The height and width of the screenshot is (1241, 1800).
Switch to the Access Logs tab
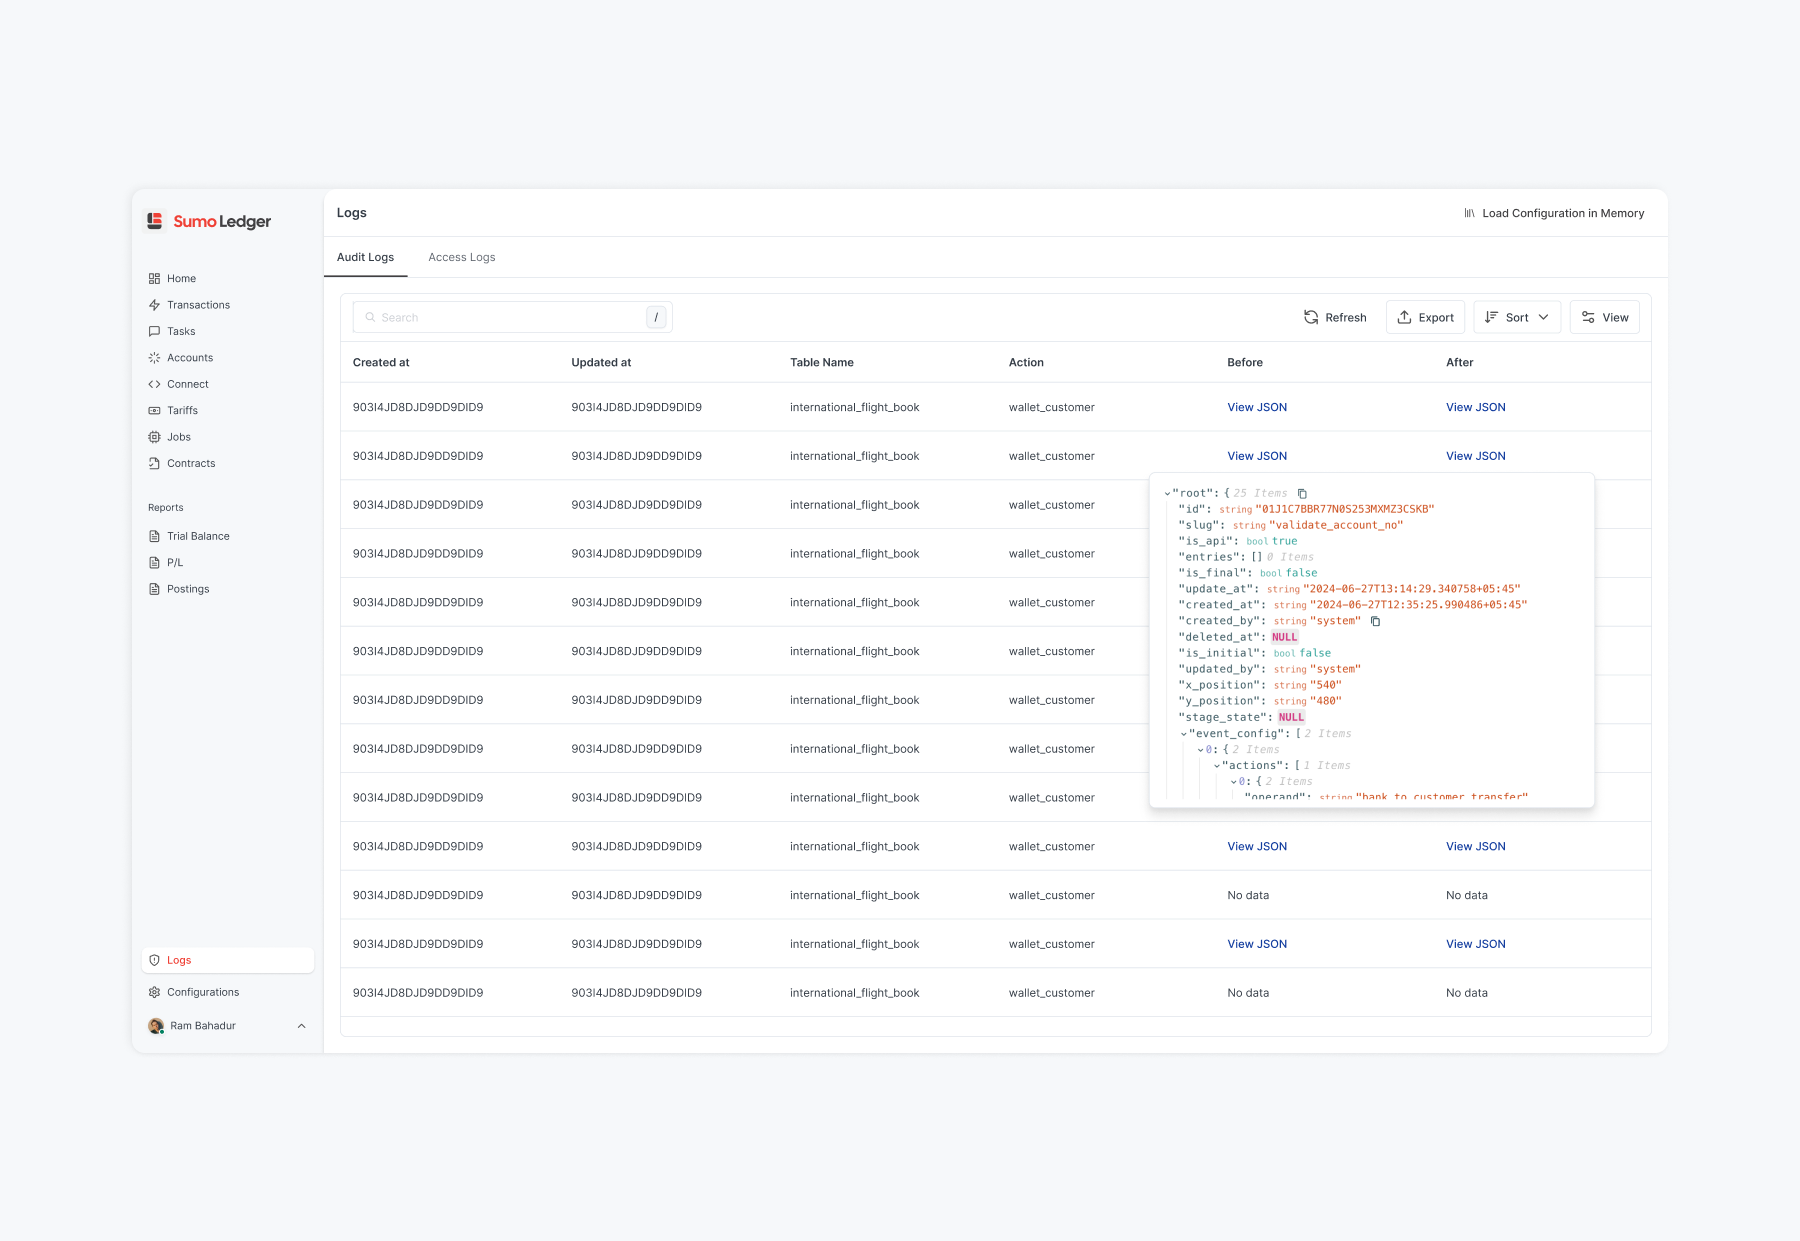462,257
